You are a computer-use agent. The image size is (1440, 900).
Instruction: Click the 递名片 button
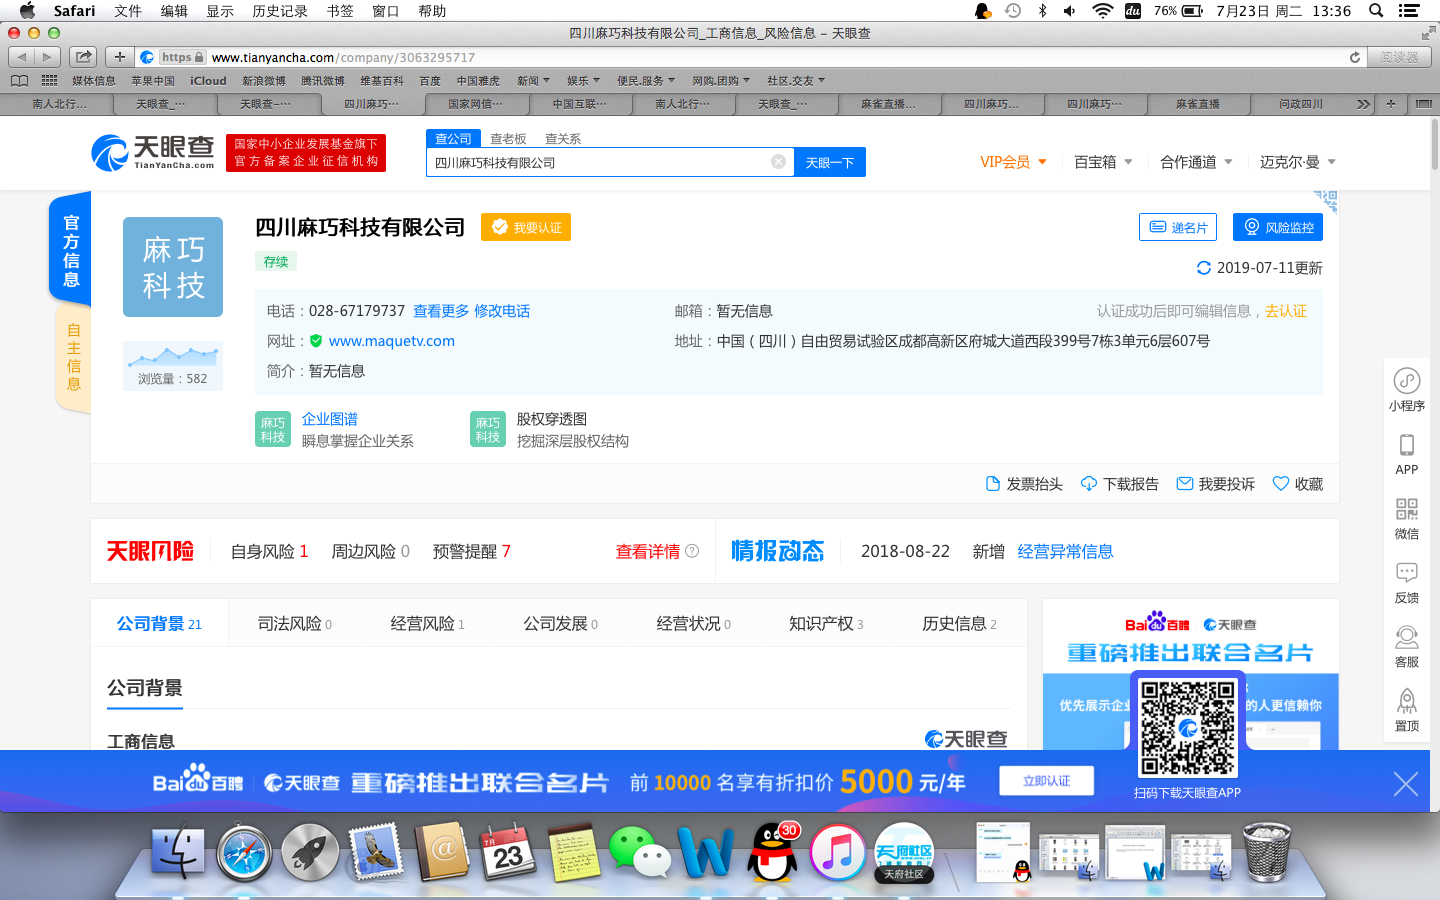click(x=1178, y=227)
